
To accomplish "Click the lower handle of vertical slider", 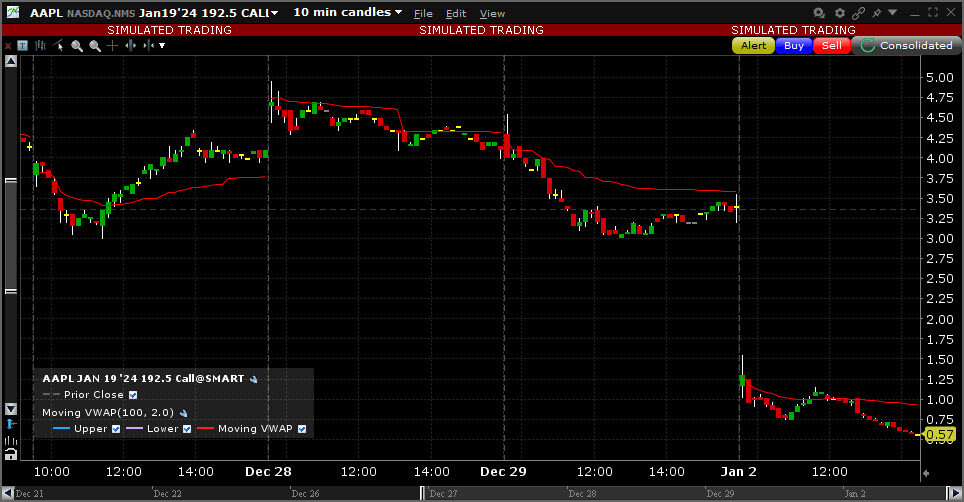I will pos(11,291).
